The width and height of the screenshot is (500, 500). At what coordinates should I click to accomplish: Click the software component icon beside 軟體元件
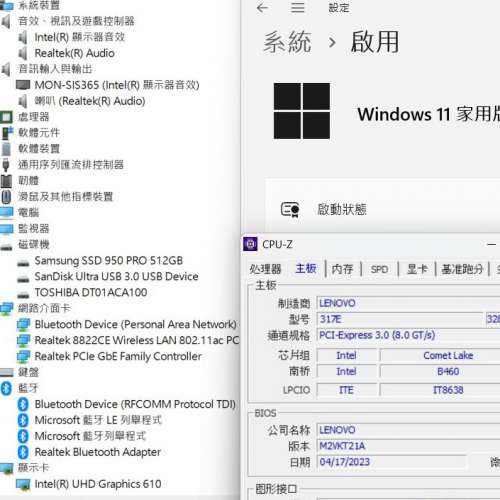[7, 133]
